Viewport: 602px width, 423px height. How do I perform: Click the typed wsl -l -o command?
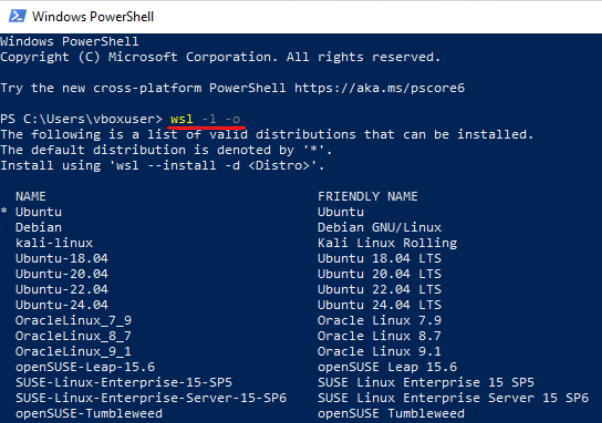pyautogui.click(x=205, y=119)
